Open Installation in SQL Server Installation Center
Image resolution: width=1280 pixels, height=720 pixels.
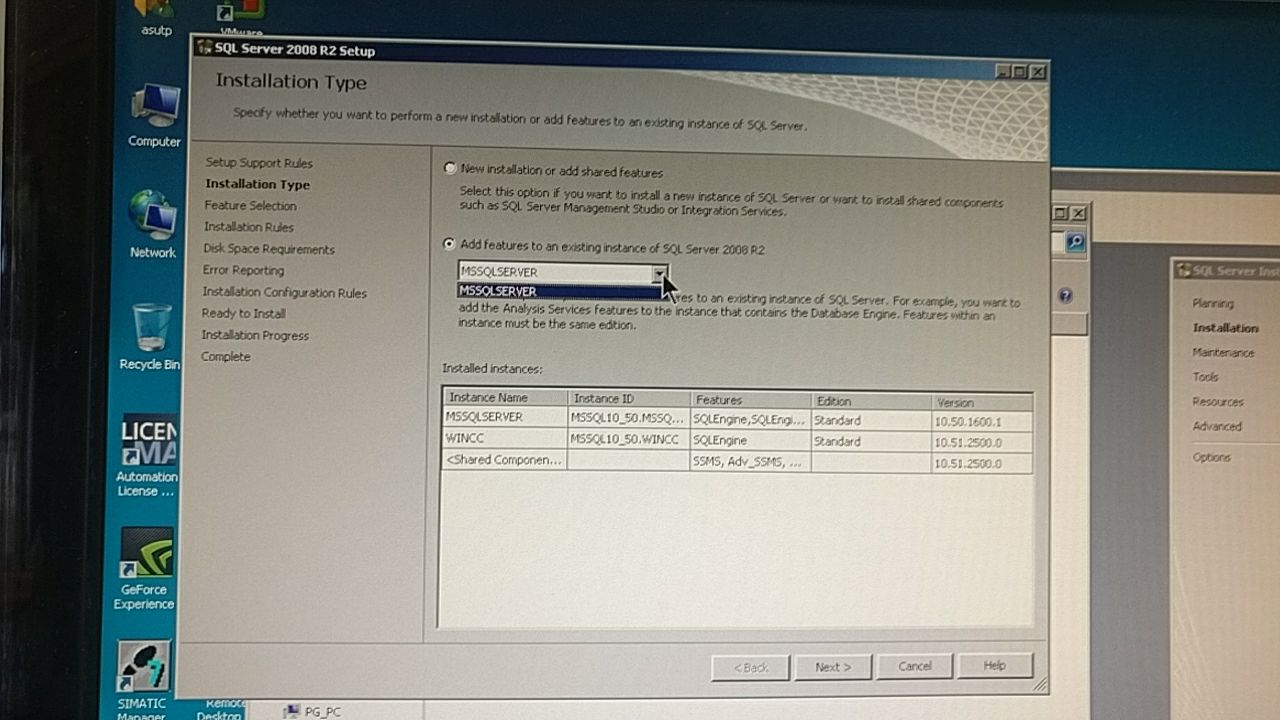click(1225, 328)
